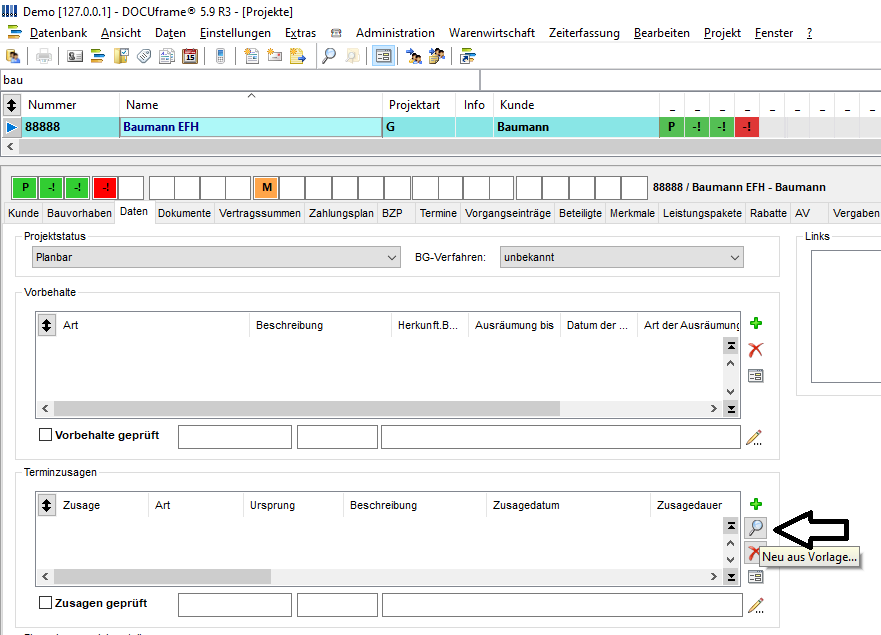Click the green P status box above the tabs
Screen dimensions: 881x635
[x=25, y=187]
